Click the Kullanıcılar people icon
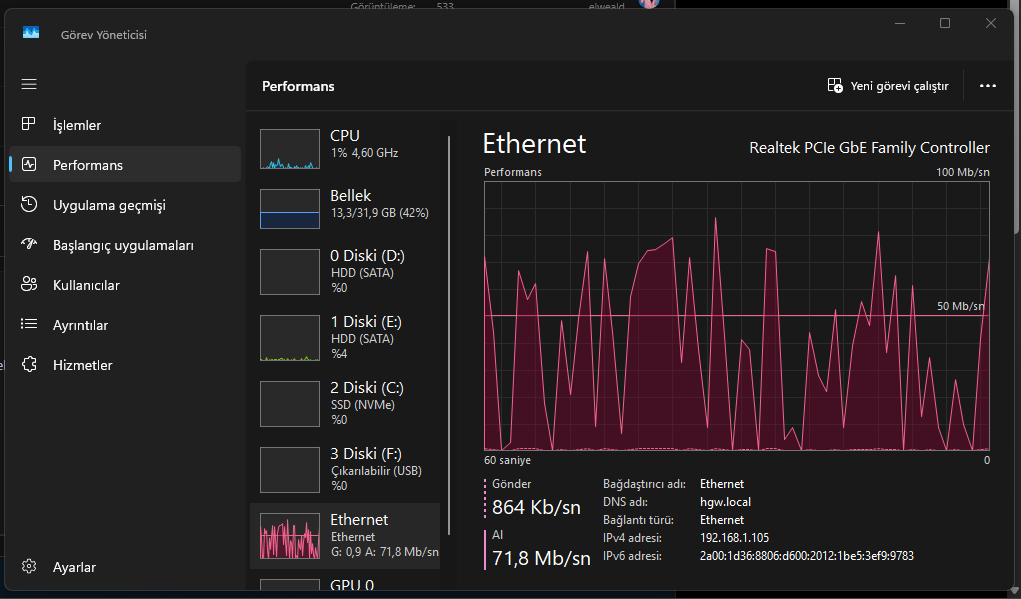 (x=29, y=284)
